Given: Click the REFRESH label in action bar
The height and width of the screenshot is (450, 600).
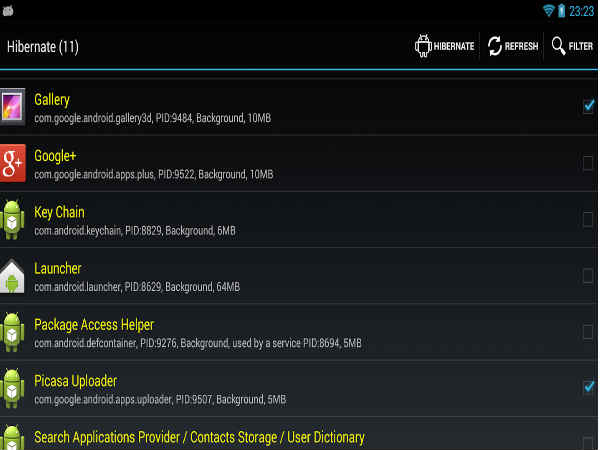Looking at the screenshot, I should (521, 46).
